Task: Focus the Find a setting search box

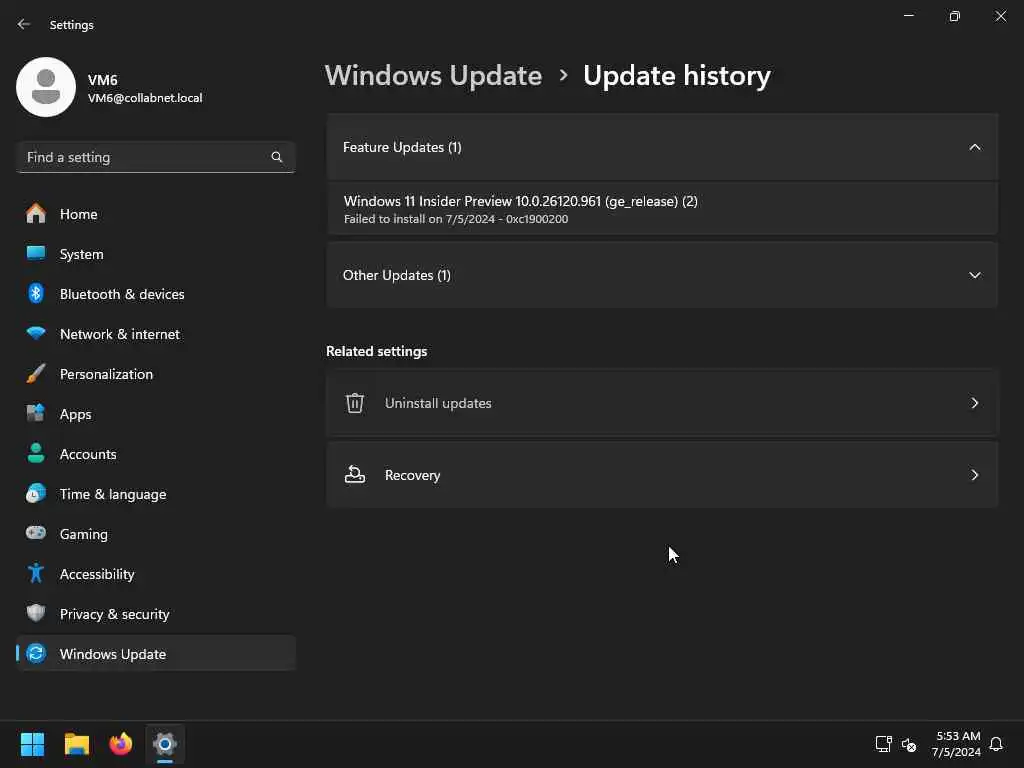Action: point(156,157)
